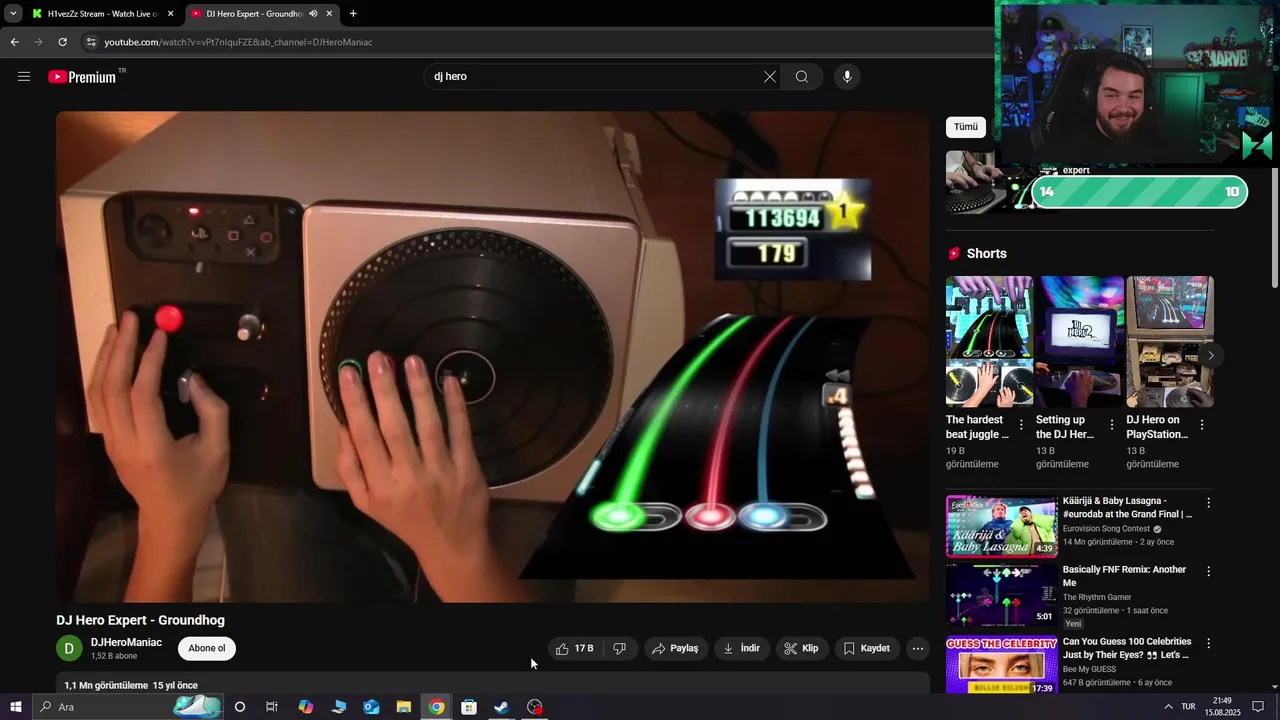This screenshot has width=1280, height=720.
Task: Click the main DJ Hero video player
Action: point(493,357)
